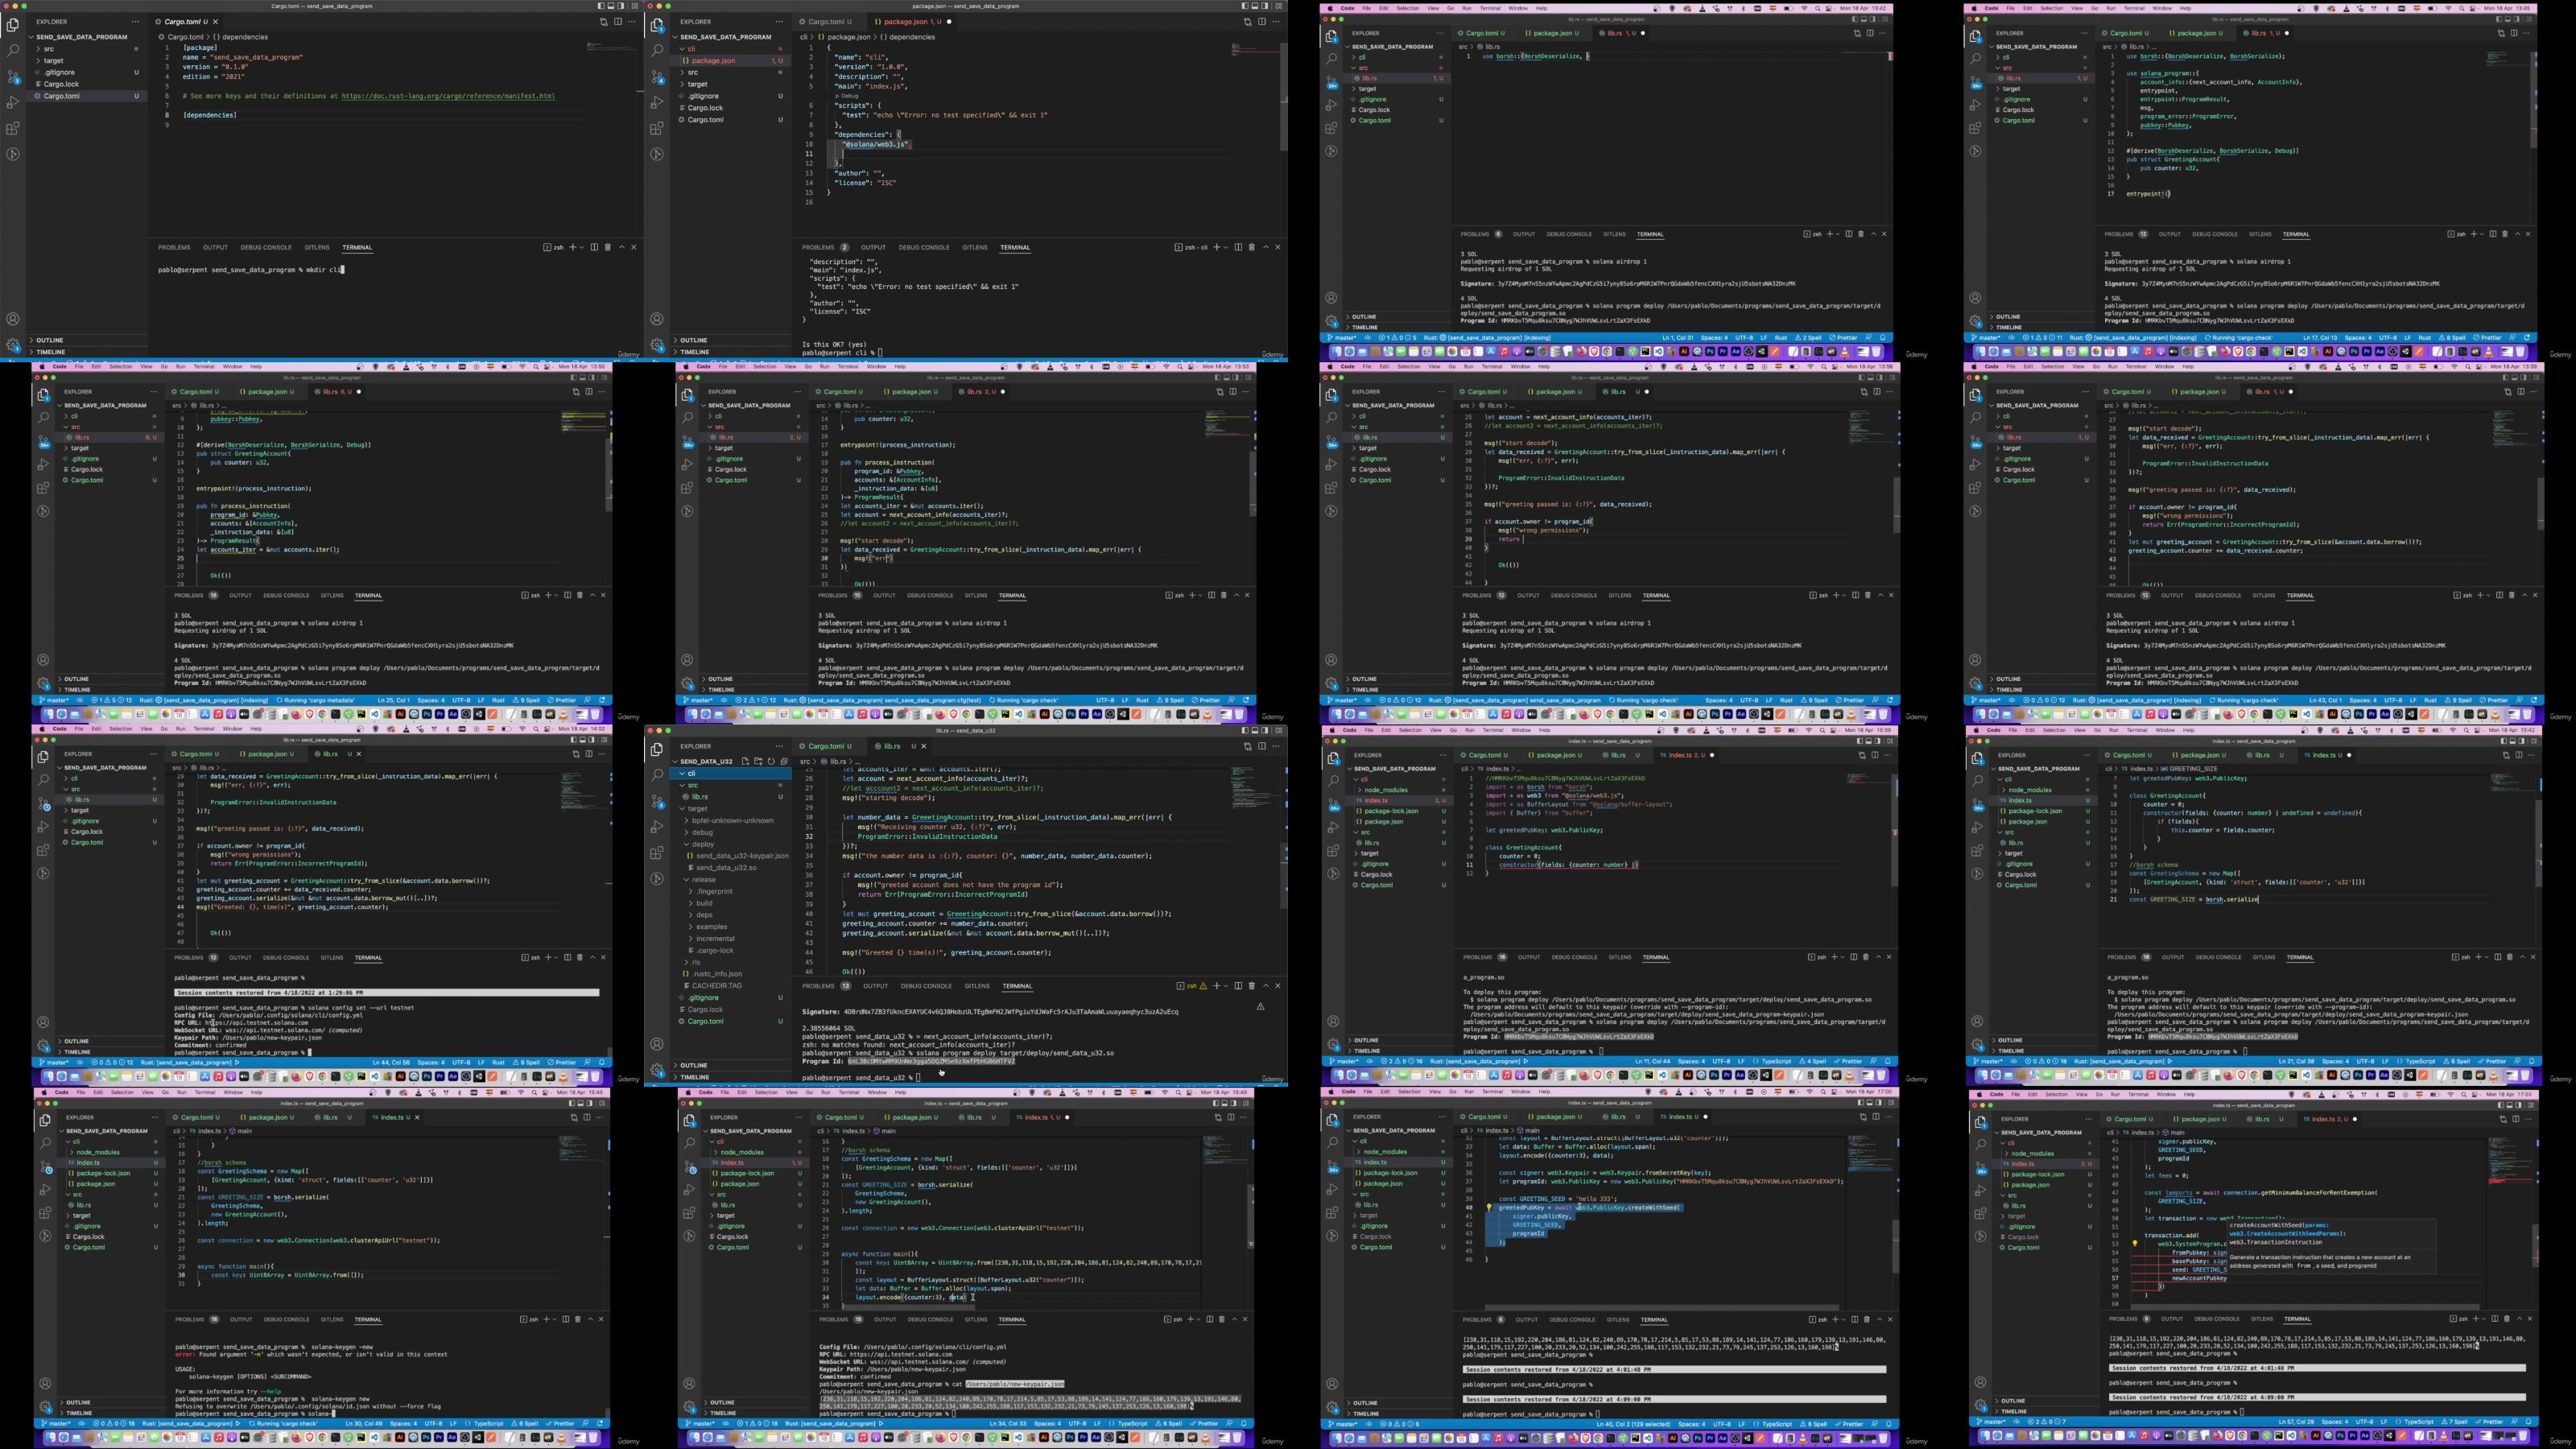Click Explorer more actions dots in package.json window
The height and width of the screenshot is (1449, 2576).
(x=780, y=21)
